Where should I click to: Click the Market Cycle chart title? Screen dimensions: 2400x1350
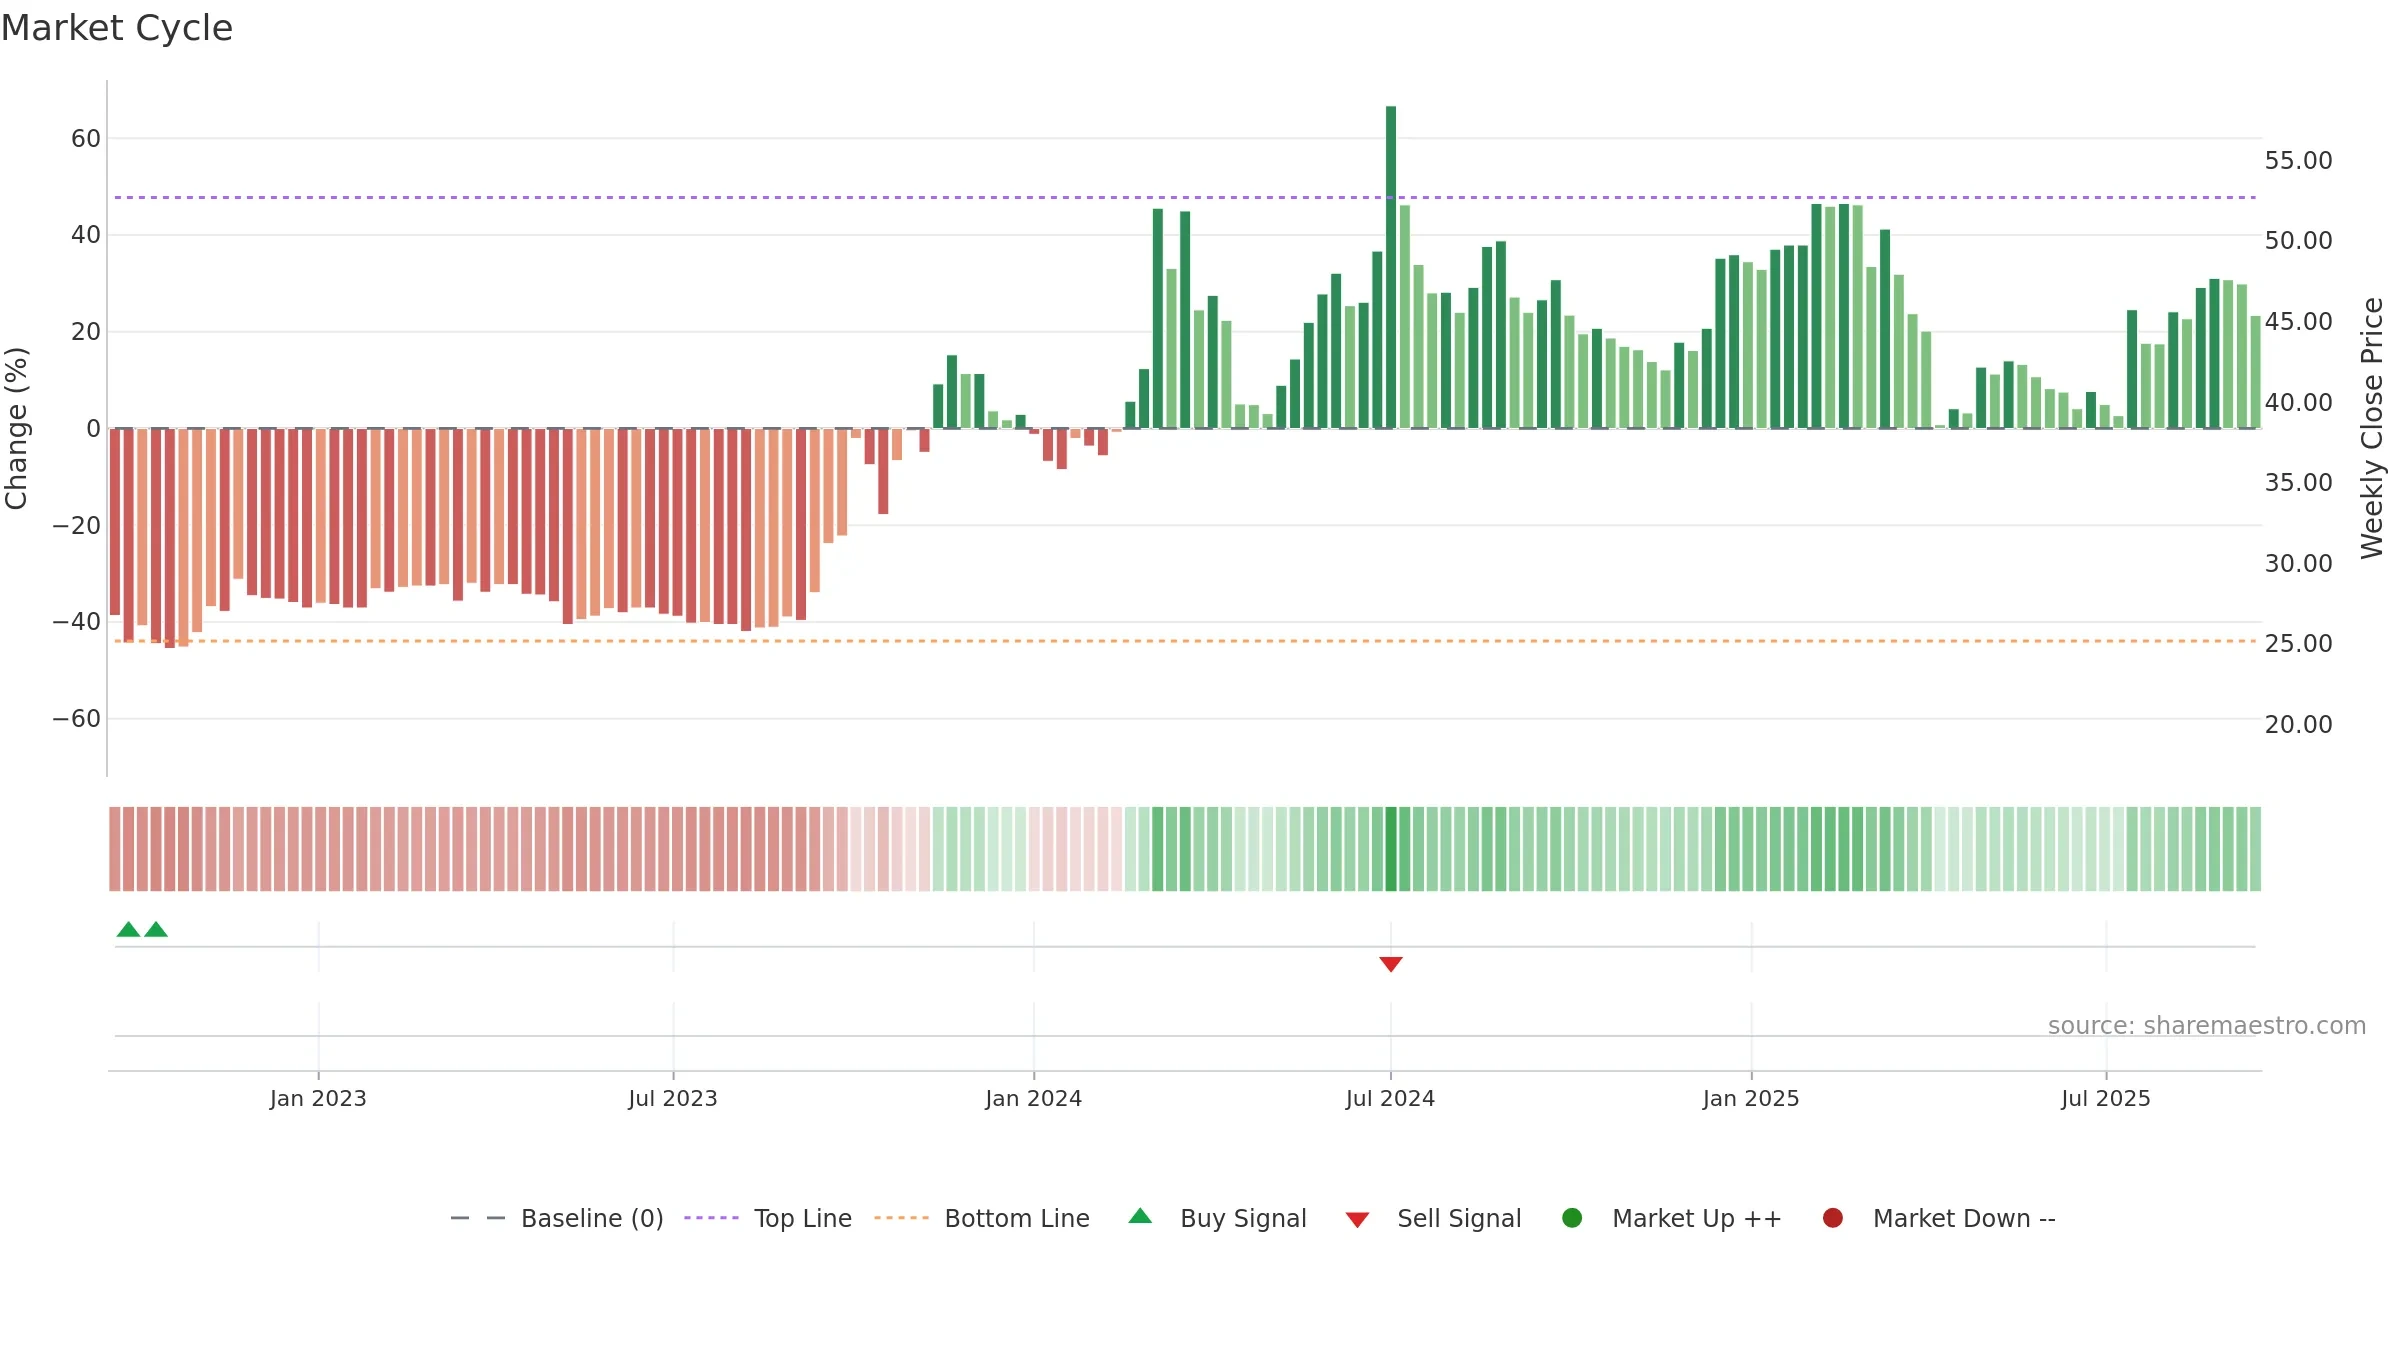pyautogui.click(x=117, y=28)
